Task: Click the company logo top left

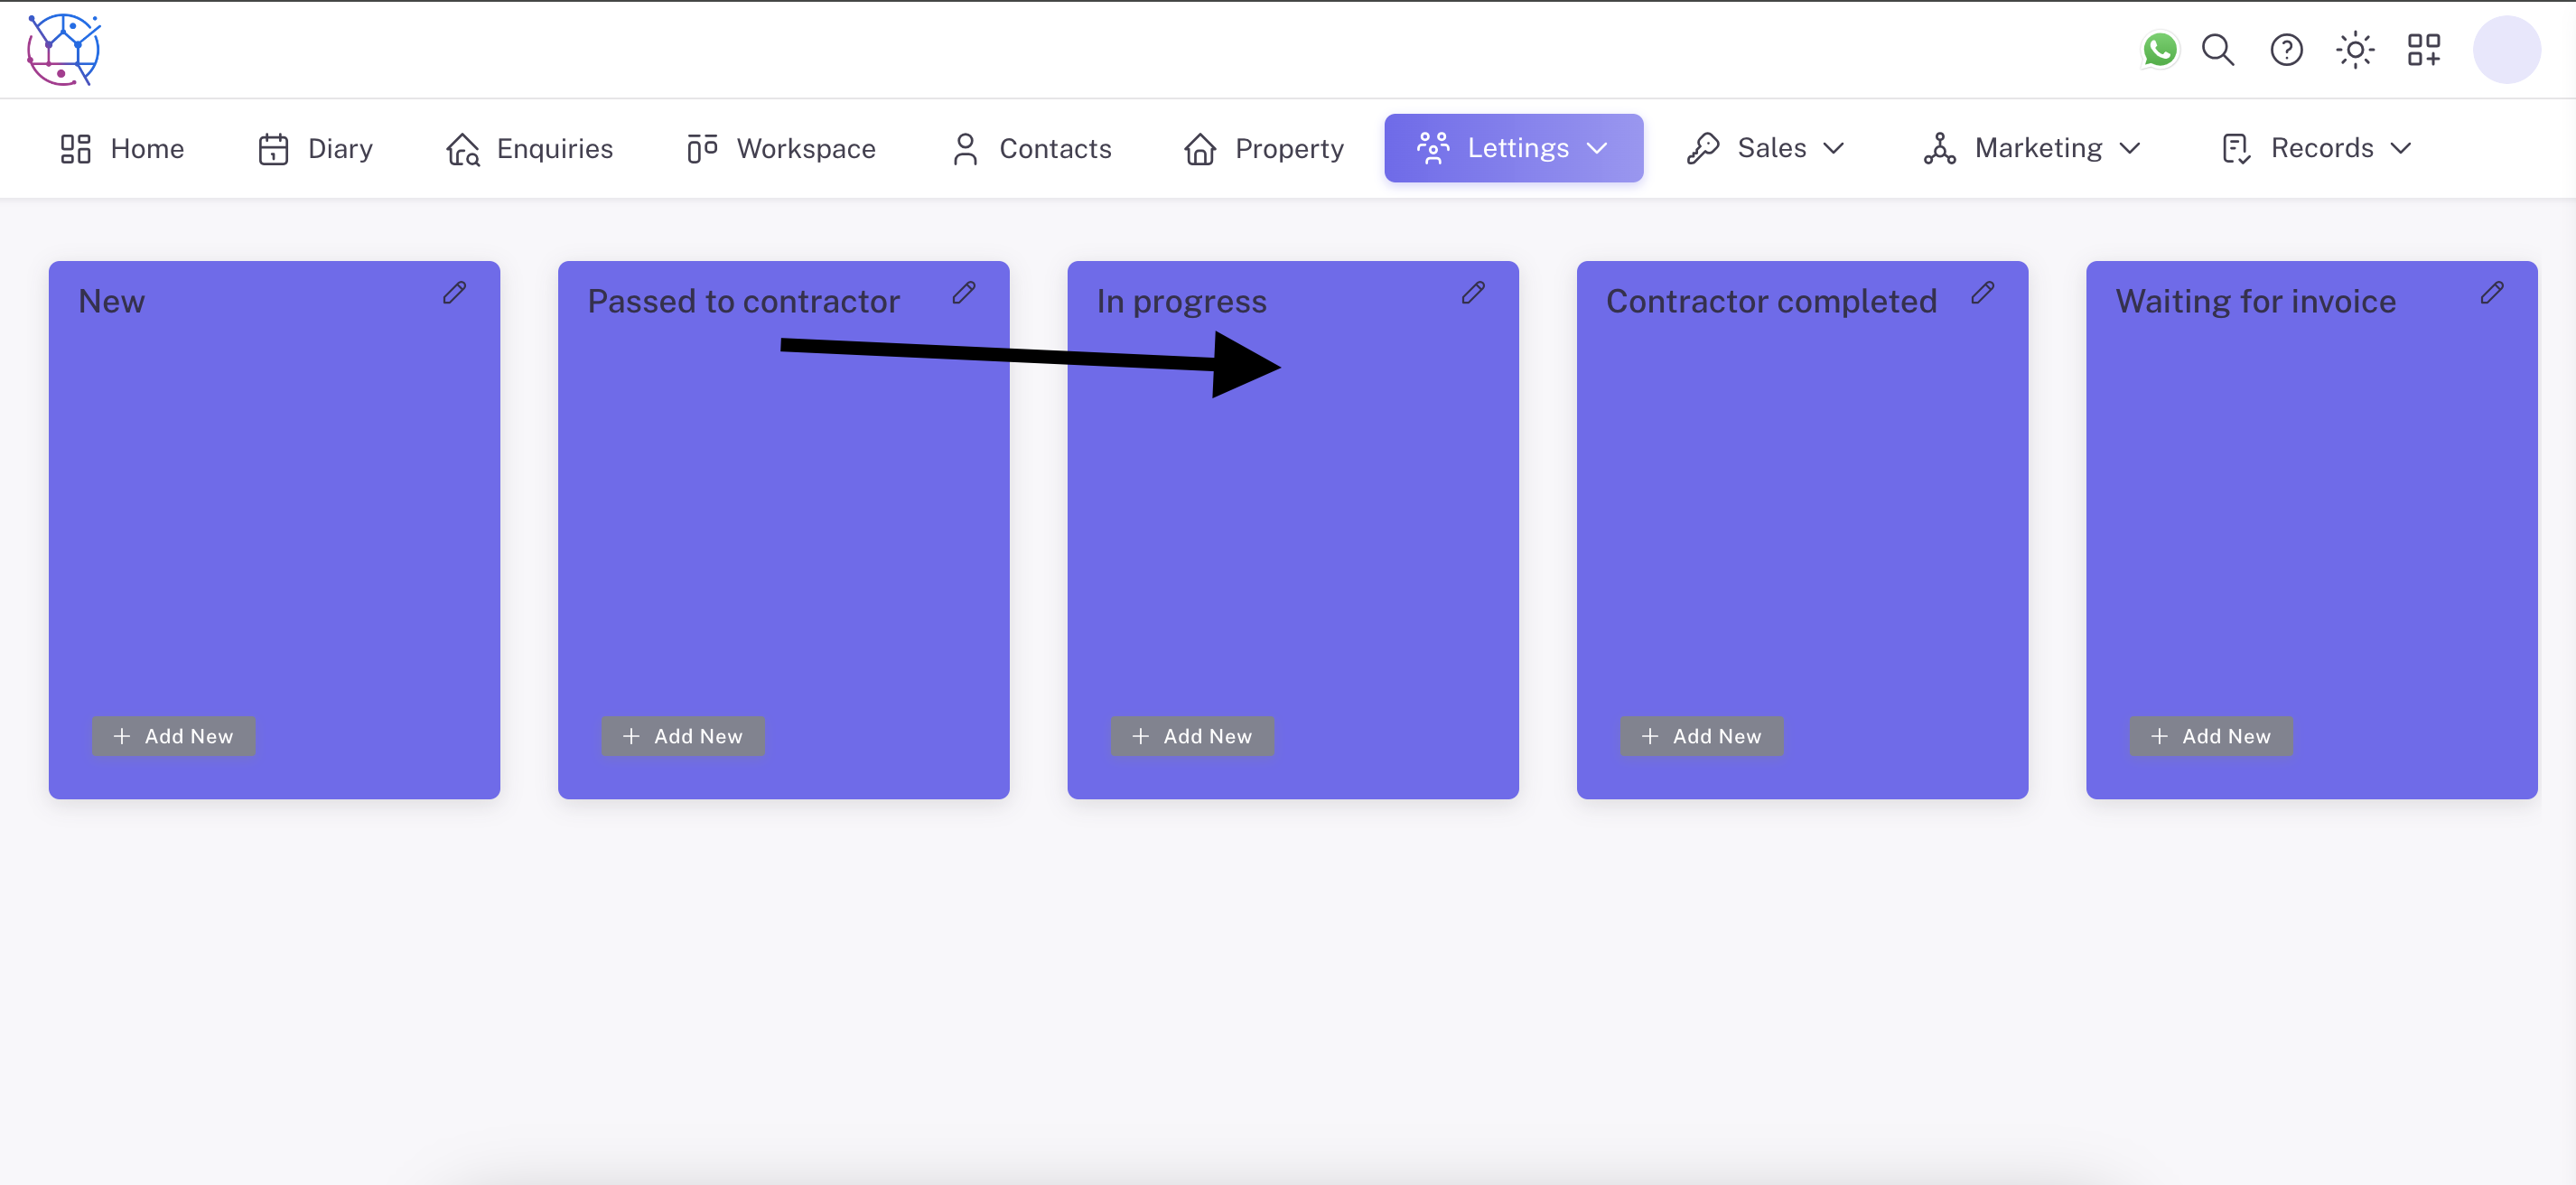Action: coord(64,49)
